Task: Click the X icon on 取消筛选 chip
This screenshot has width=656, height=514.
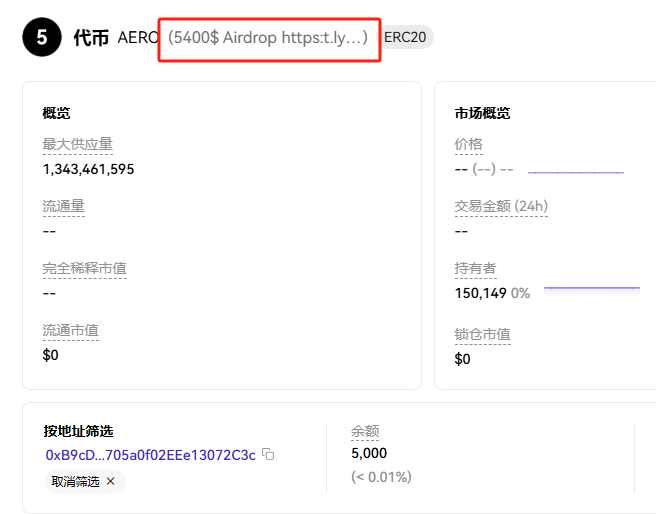Action: click(x=111, y=481)
